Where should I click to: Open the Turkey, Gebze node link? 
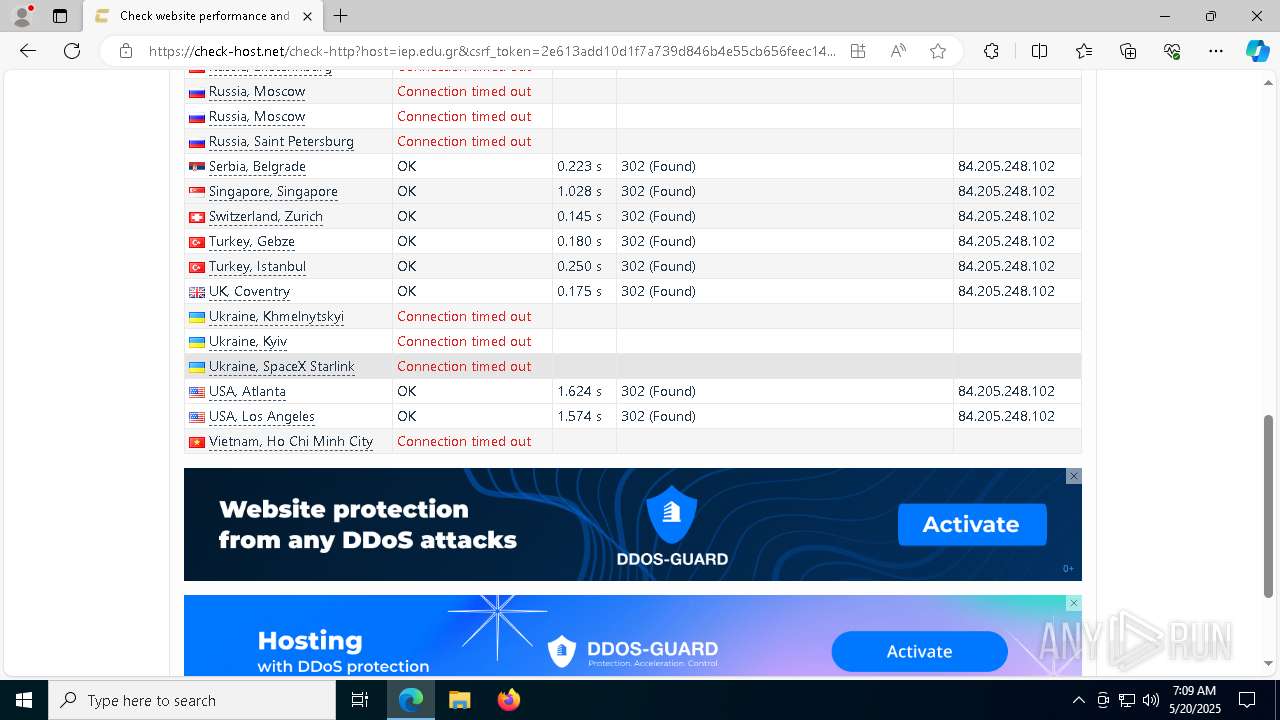[251, 241]
